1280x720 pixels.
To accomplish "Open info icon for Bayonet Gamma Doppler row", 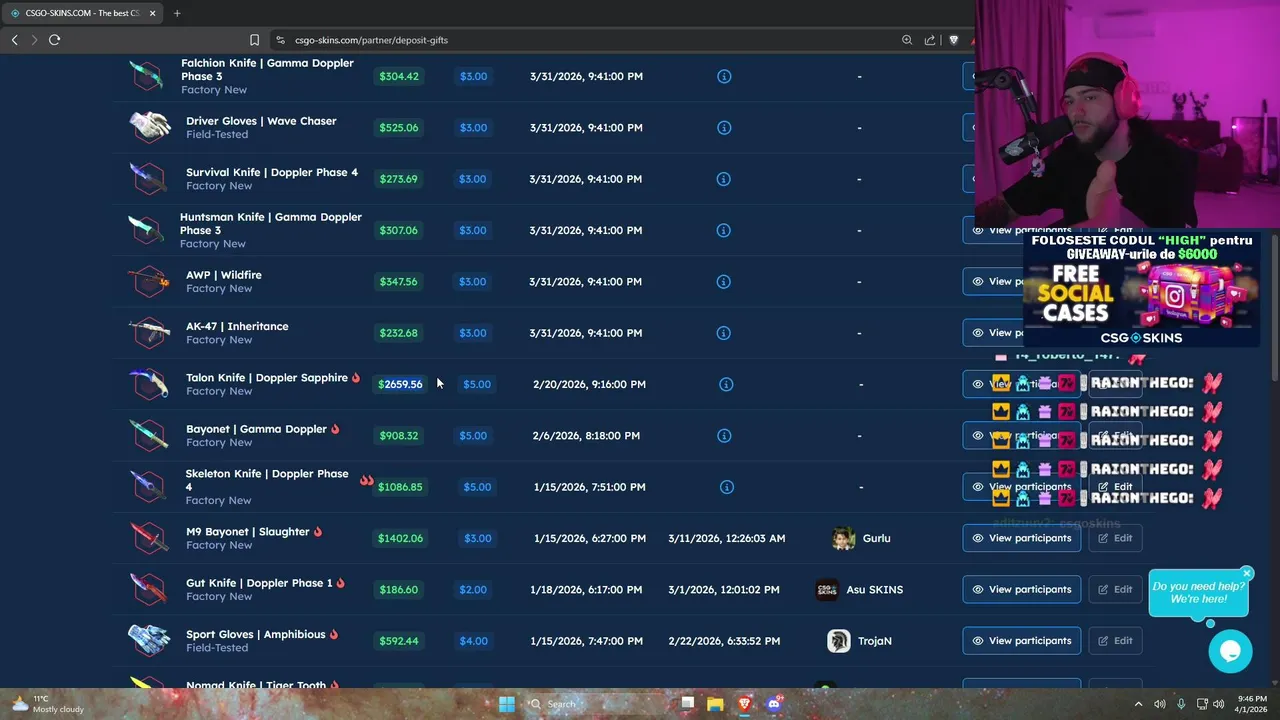I will tap(724, 435).
